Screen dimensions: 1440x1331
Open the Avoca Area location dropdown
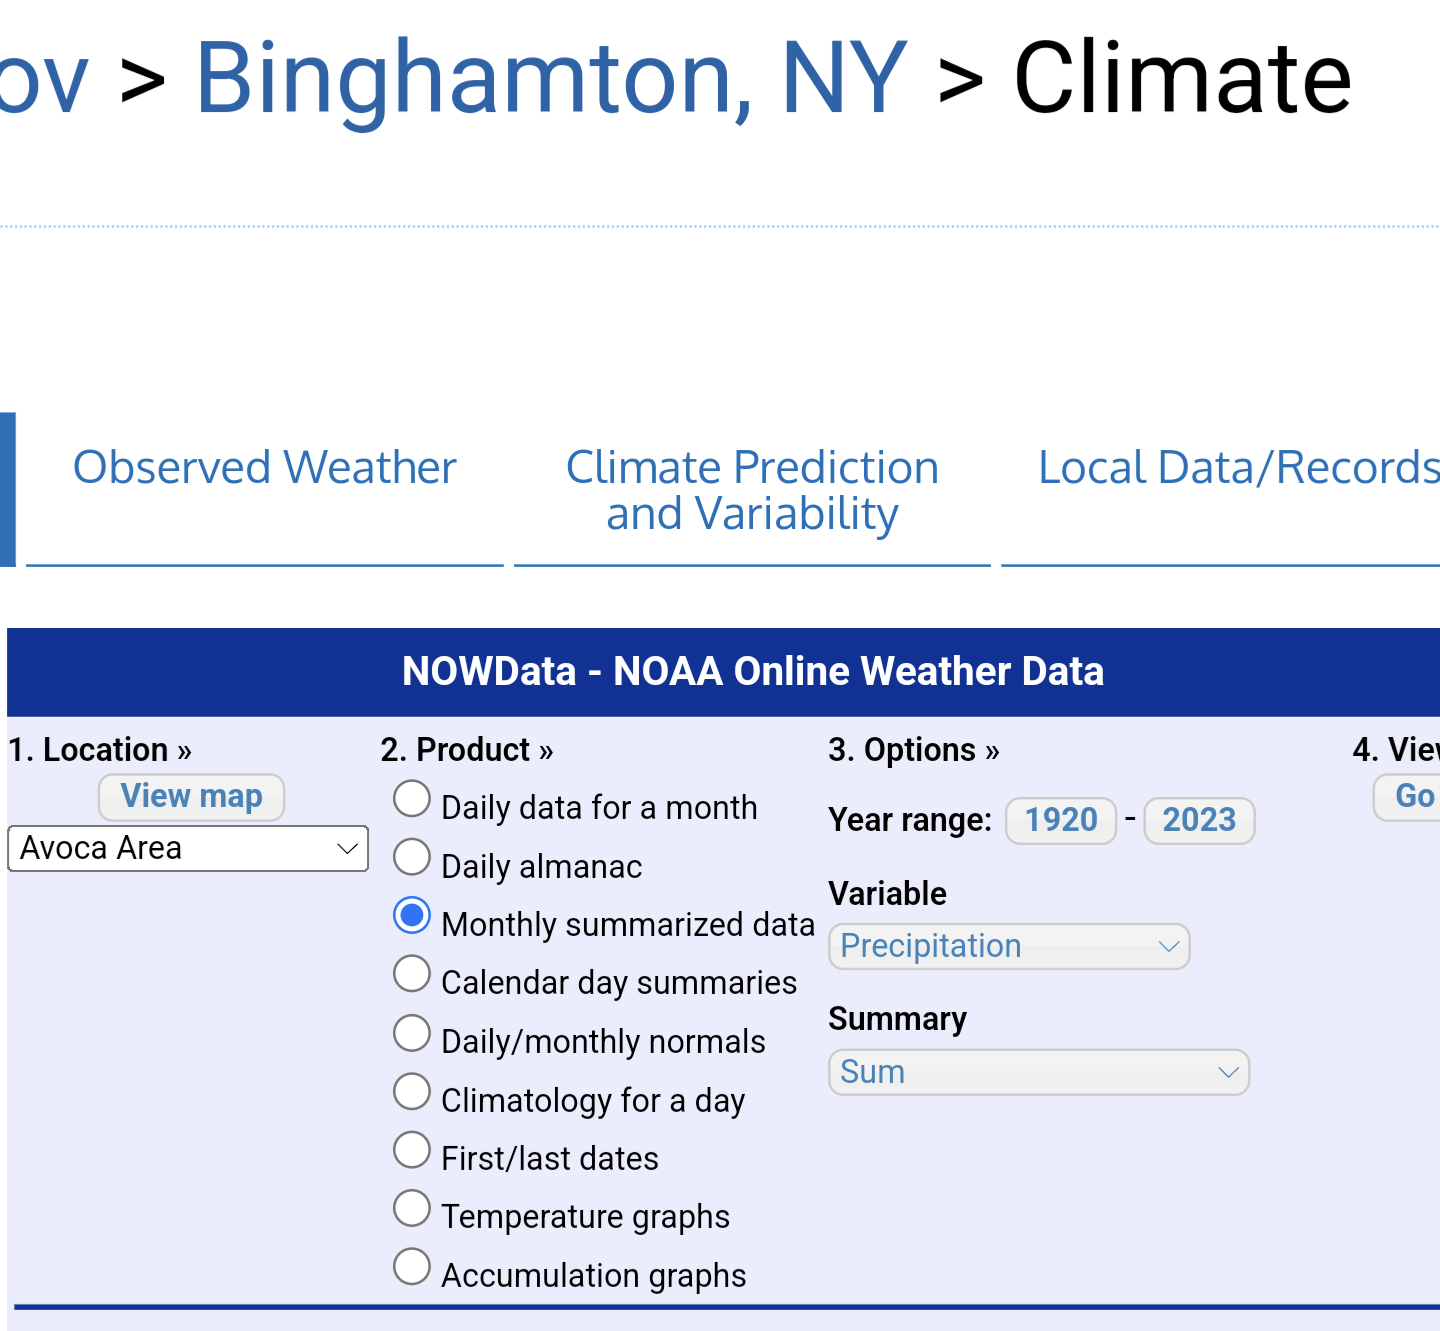(x=188, y=849)
